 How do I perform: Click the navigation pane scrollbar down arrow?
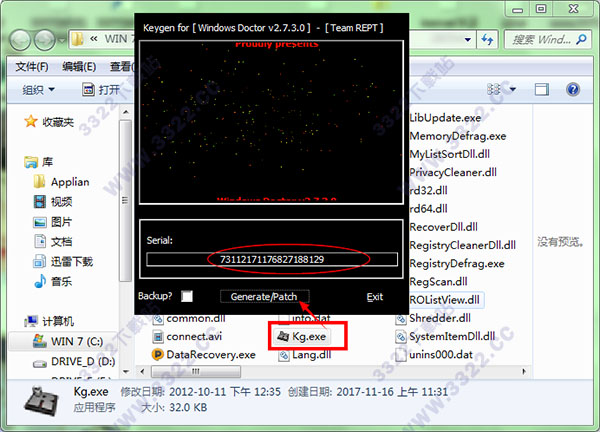coord(126,371)
